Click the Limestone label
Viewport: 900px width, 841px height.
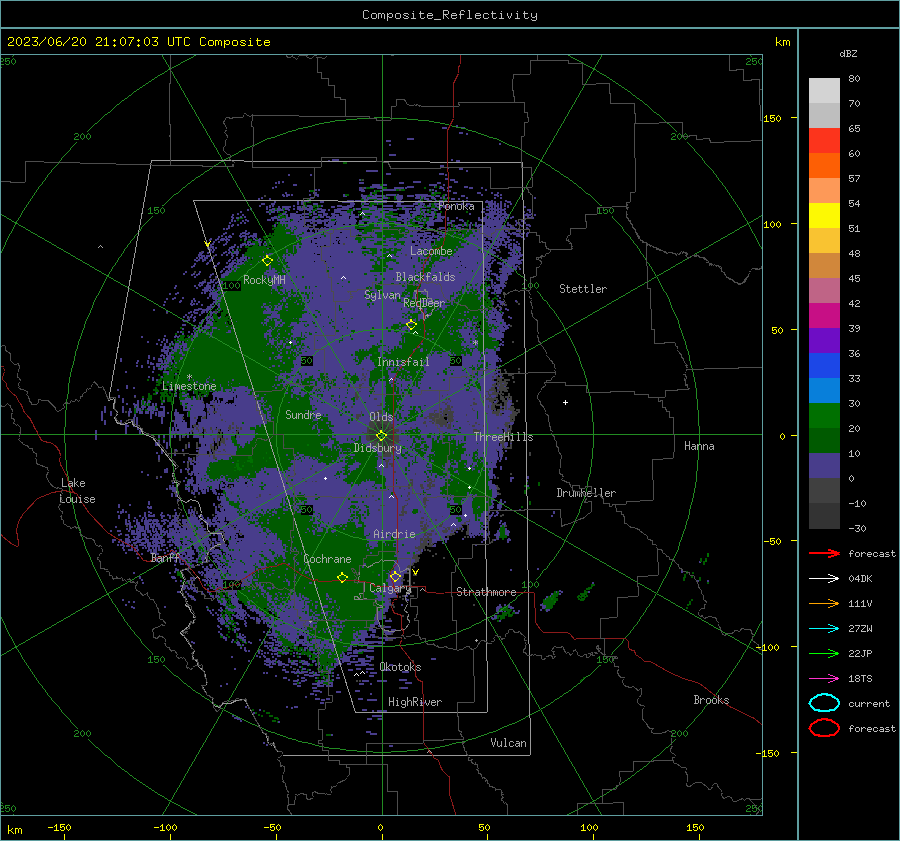click(x=189, y=386)
